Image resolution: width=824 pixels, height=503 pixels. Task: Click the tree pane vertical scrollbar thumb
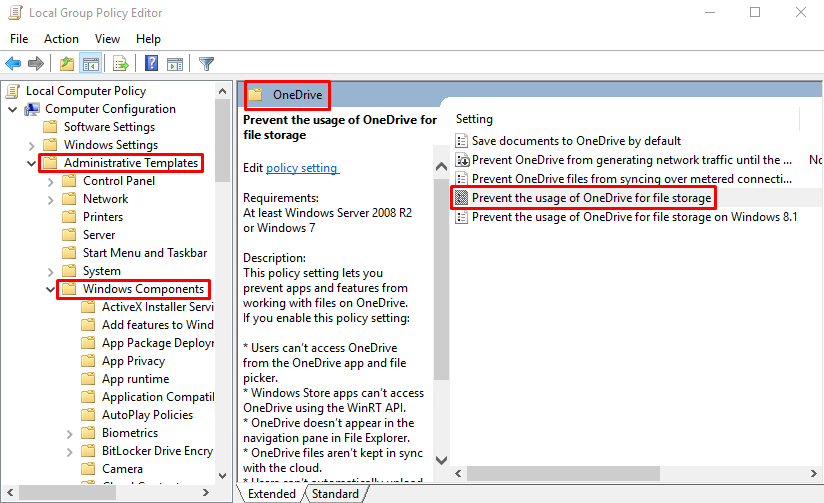click(x=222, y=140)
